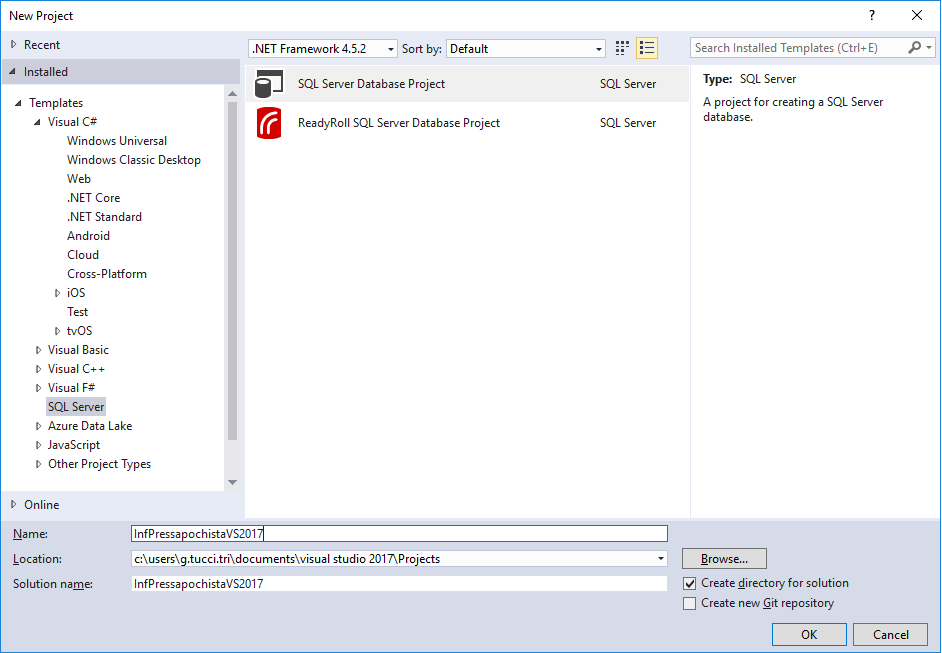This screenshot has width=942, height=653.
Task: Expand Other Project Types node arrow
Action: 38,464
